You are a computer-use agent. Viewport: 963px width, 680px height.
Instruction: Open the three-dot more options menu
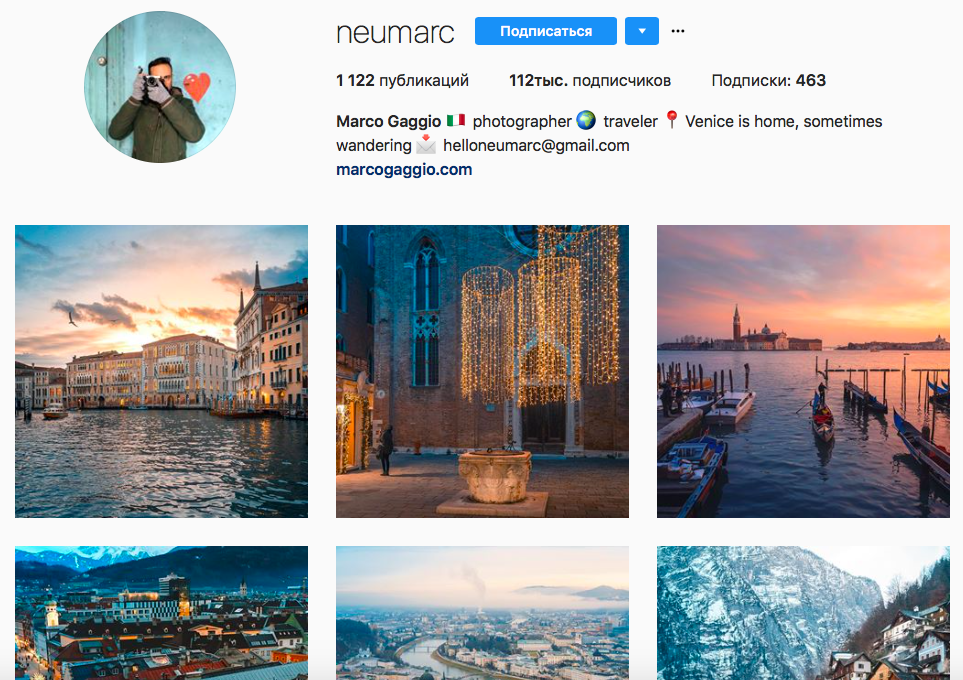(x=678, y=31)
